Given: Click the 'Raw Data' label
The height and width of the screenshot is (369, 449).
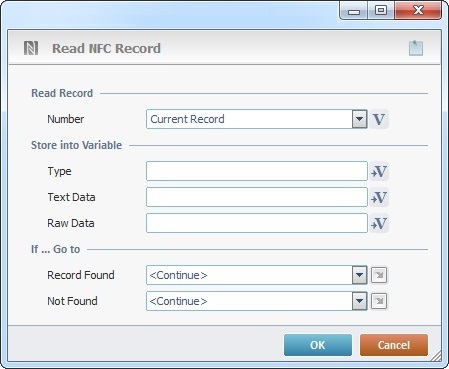Looking at the screenshot, I should [71, 223].
